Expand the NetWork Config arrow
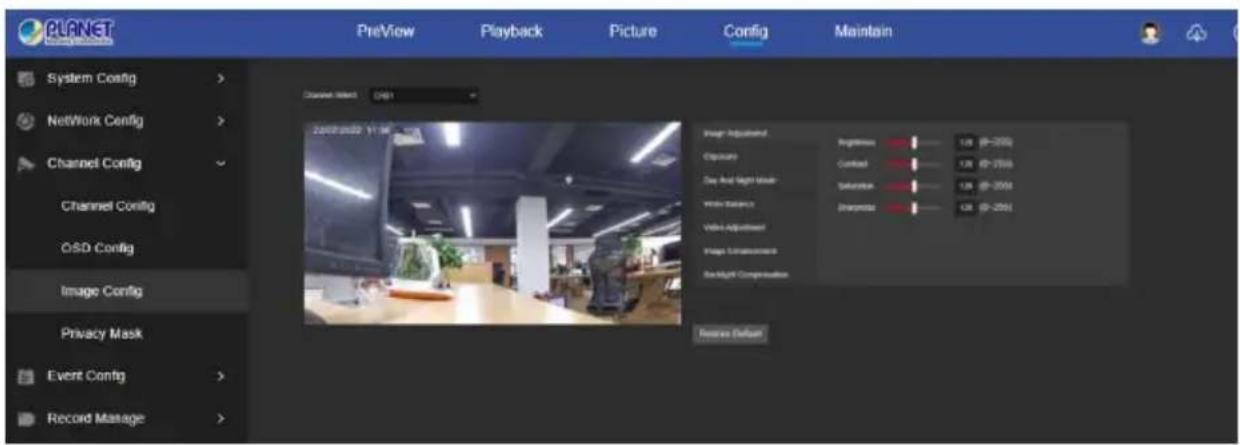Screen dimensions: 1240x445 (222, 122)
